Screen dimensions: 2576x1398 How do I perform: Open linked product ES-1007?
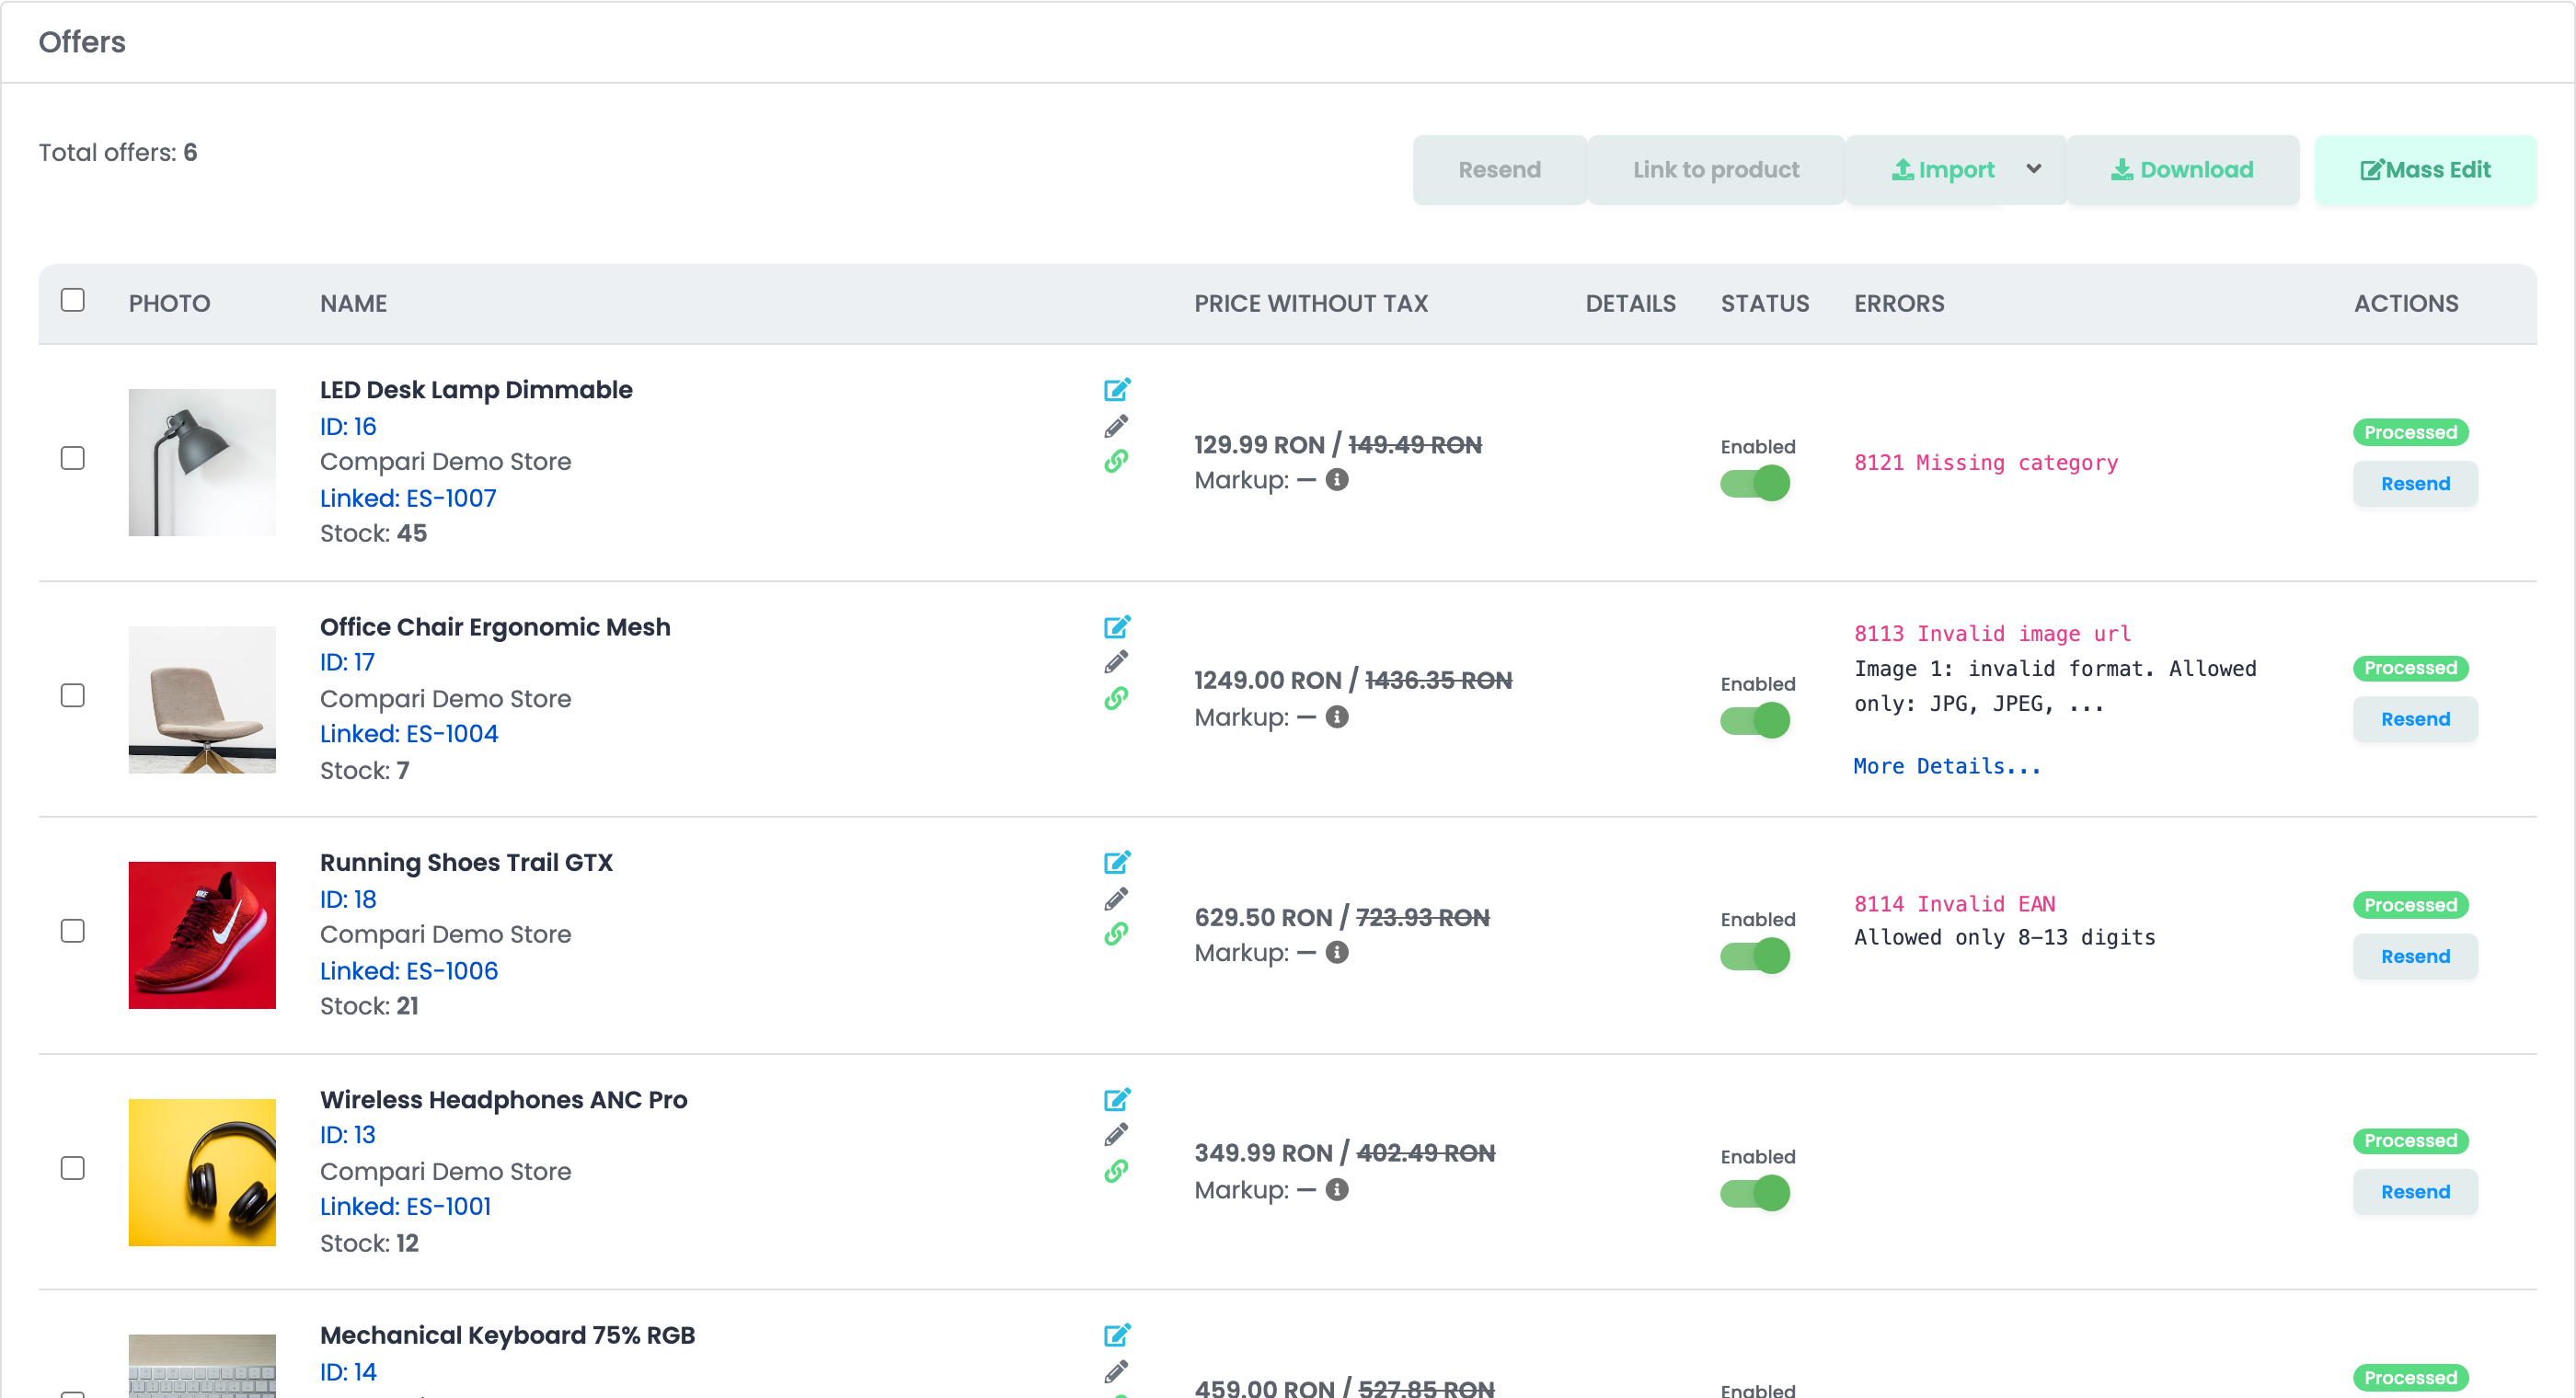coord(408,498)
